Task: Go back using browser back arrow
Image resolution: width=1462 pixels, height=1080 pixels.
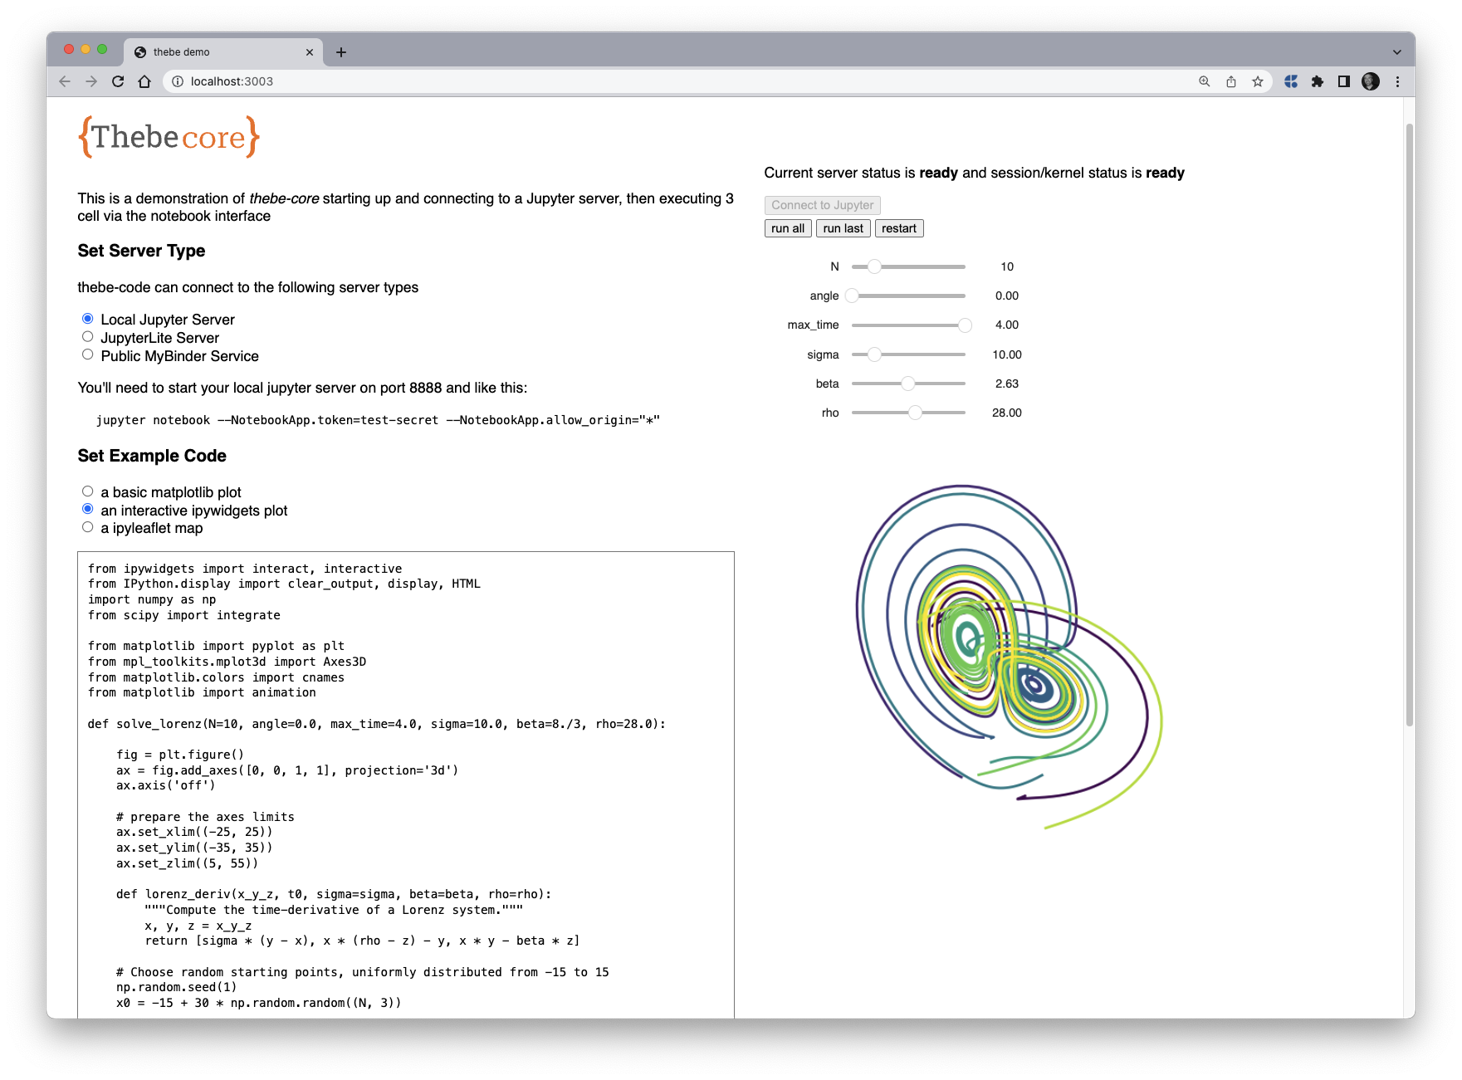Action: (65, 82)
